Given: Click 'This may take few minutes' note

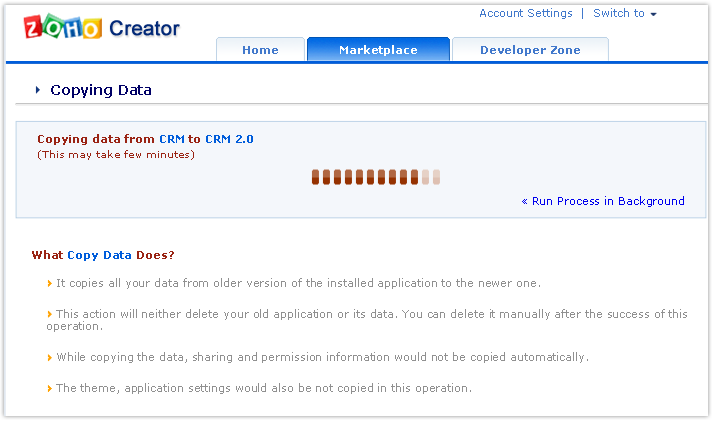Looking at the screenshot, I should [x=116, y=155].
